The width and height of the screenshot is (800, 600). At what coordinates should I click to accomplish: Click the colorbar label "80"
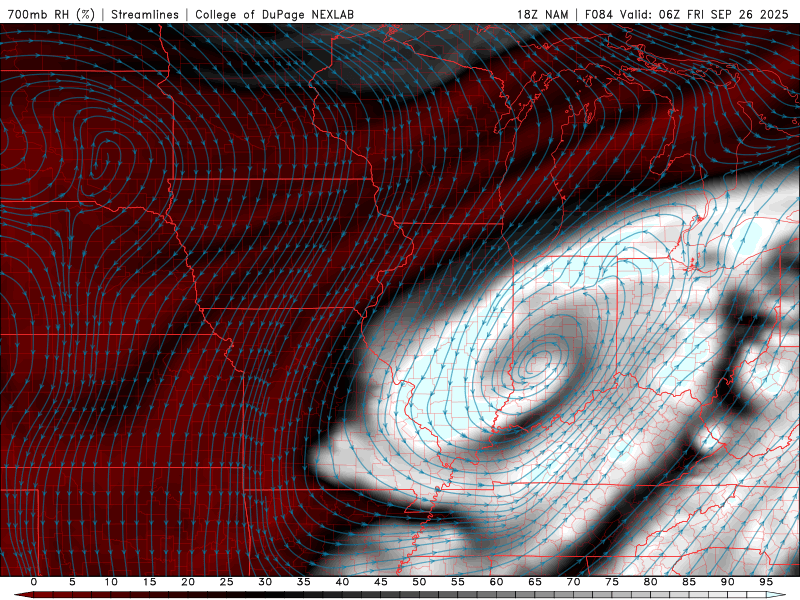650,582
